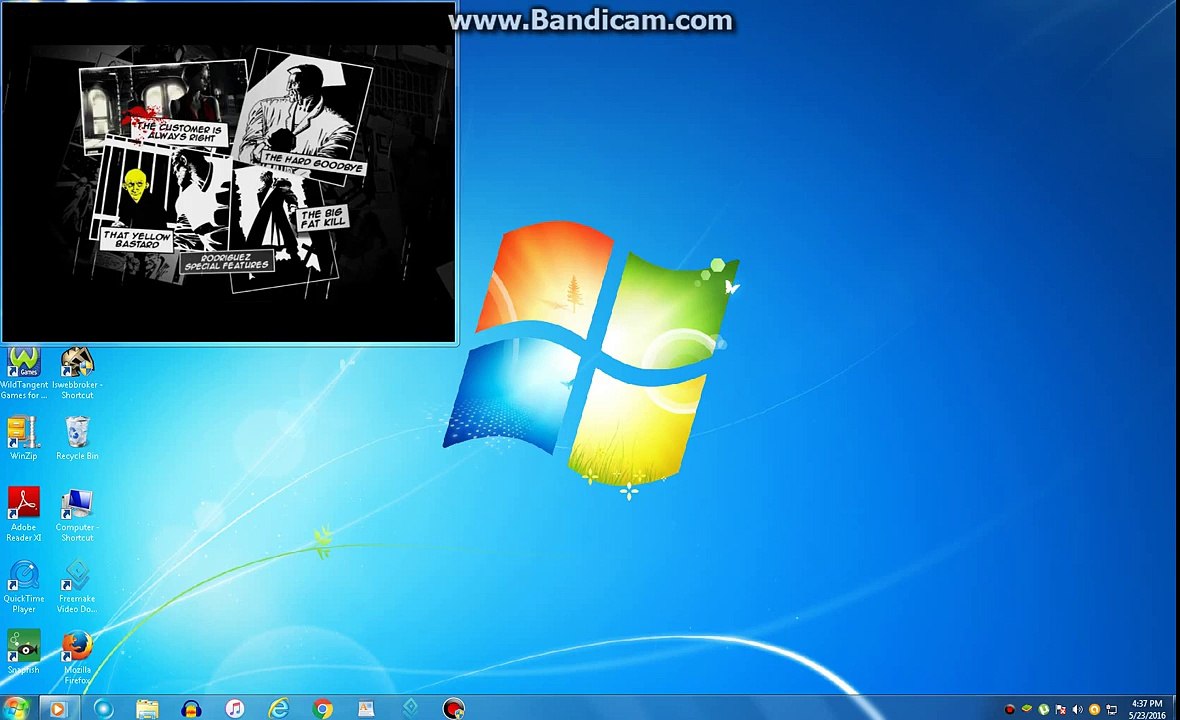Open the clock showing 4:37 PM
Viewport: 1180px width, 720px height.
click(x=1147, y=709)
